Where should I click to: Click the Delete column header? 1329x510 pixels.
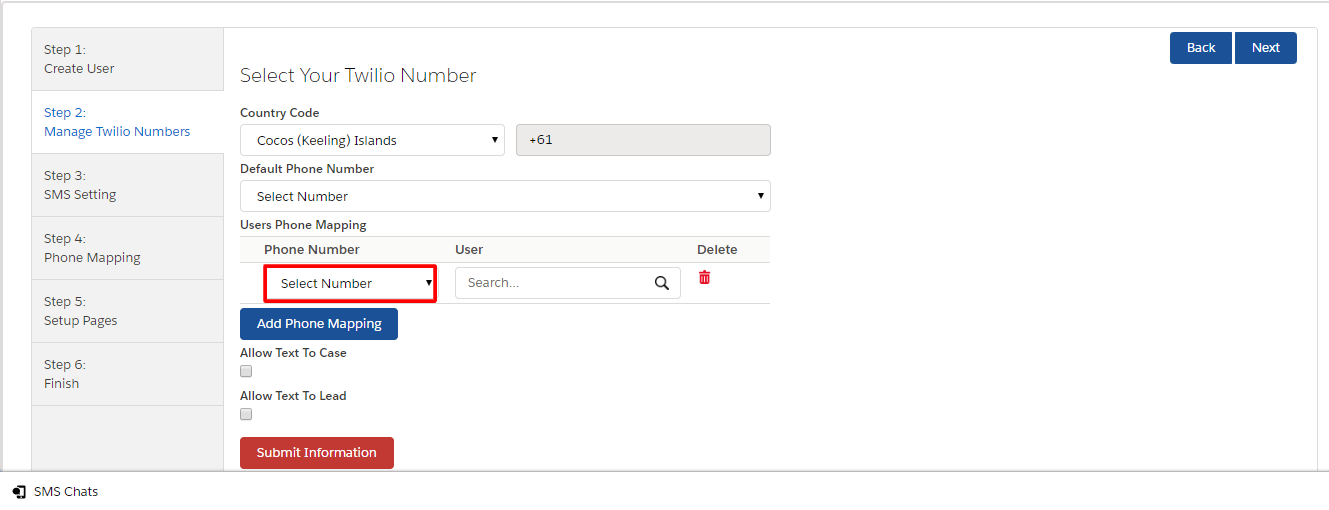717,250
